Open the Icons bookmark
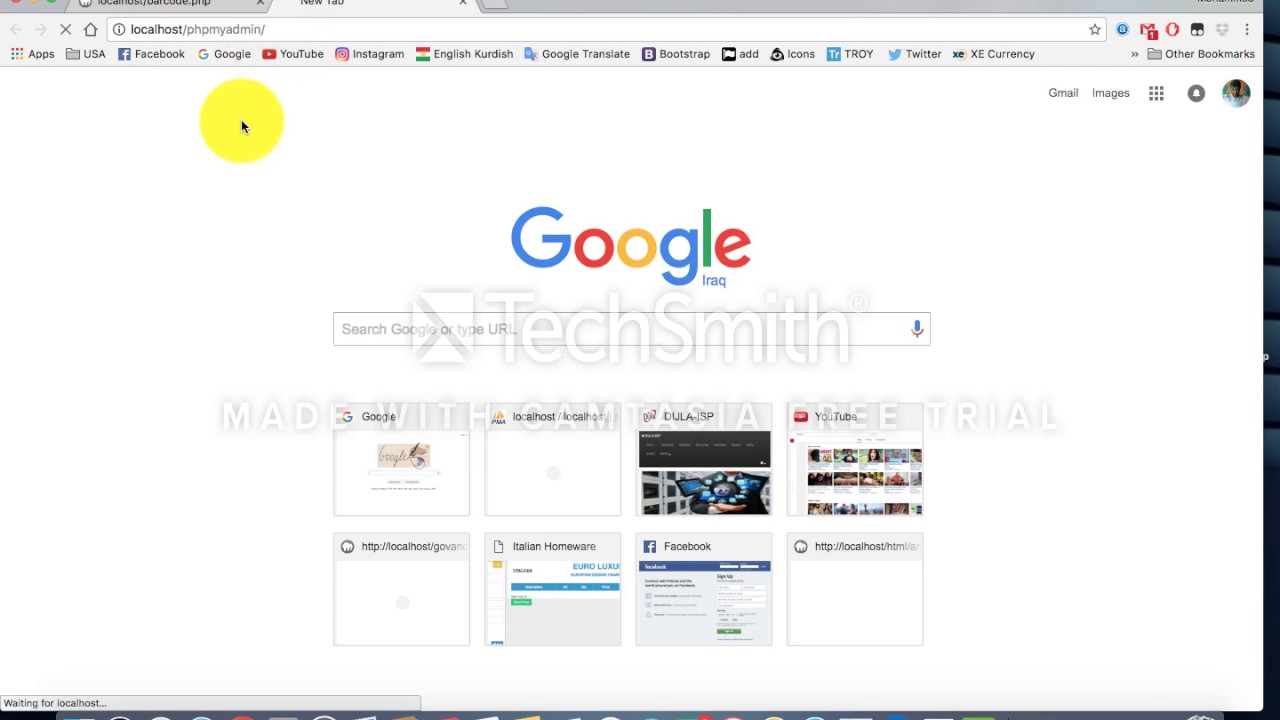 pos(792,54)
